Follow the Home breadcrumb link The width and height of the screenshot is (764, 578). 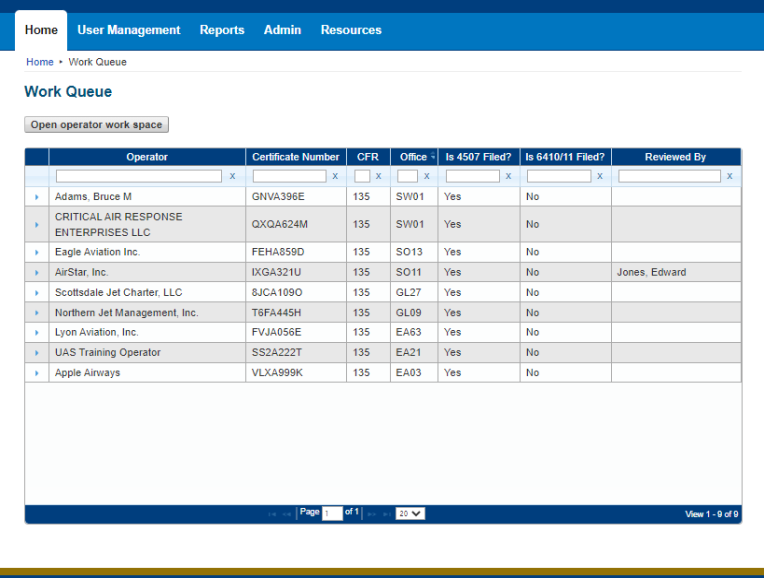(x=40, y=62)
